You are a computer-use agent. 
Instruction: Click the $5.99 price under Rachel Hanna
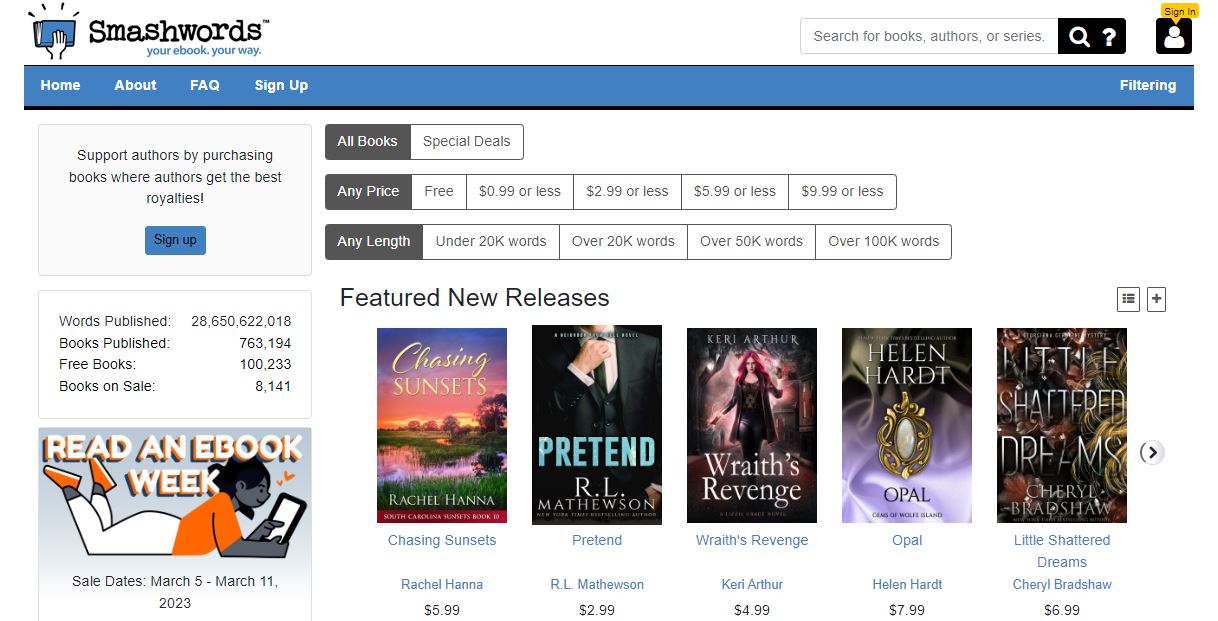(442, 610)
